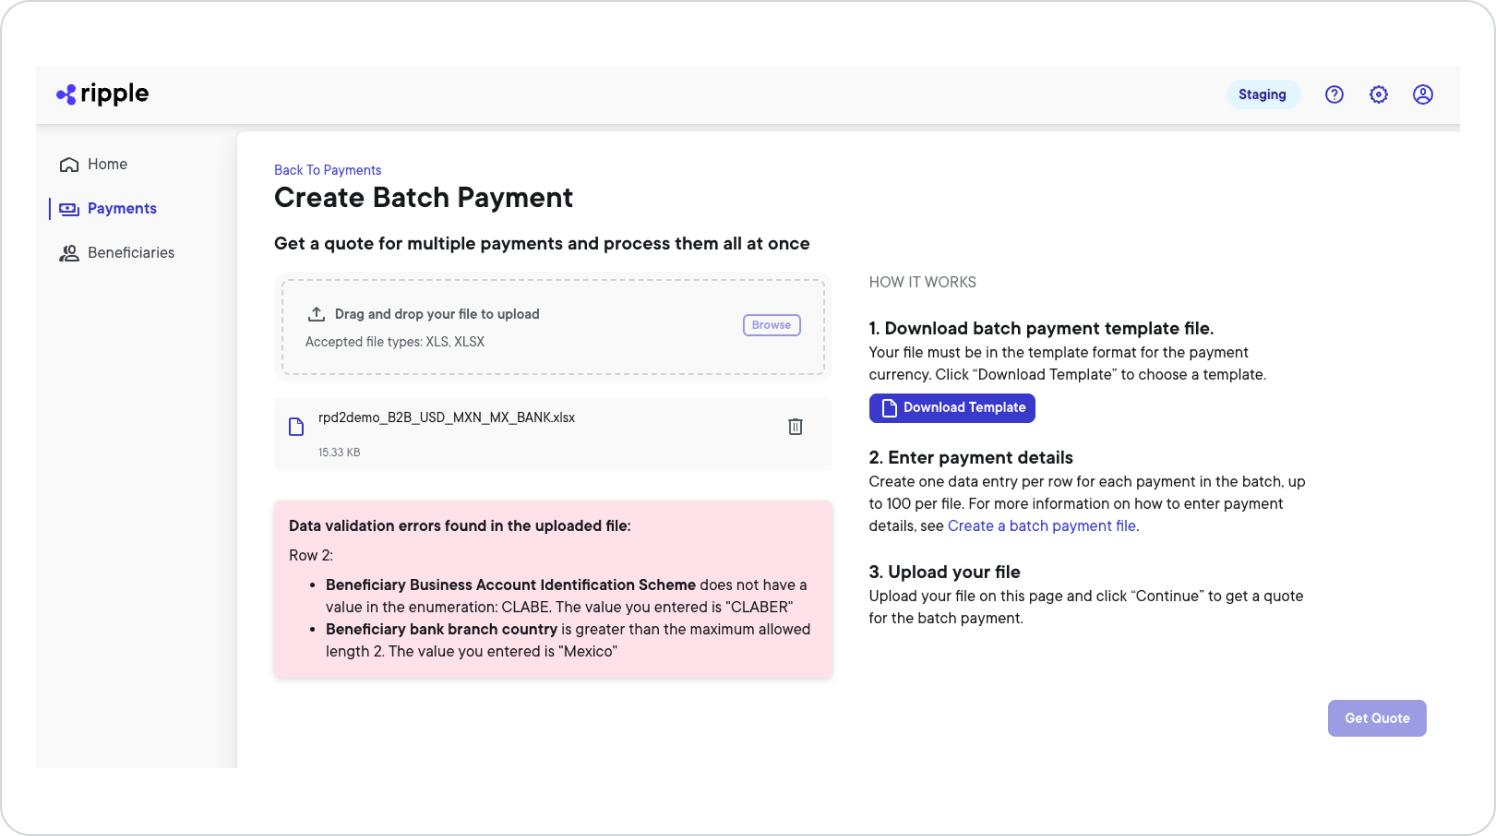Viewport: 1496px width, 836px height.
Task: Click the Browse button to pick a file
Action: coord(771,324)
